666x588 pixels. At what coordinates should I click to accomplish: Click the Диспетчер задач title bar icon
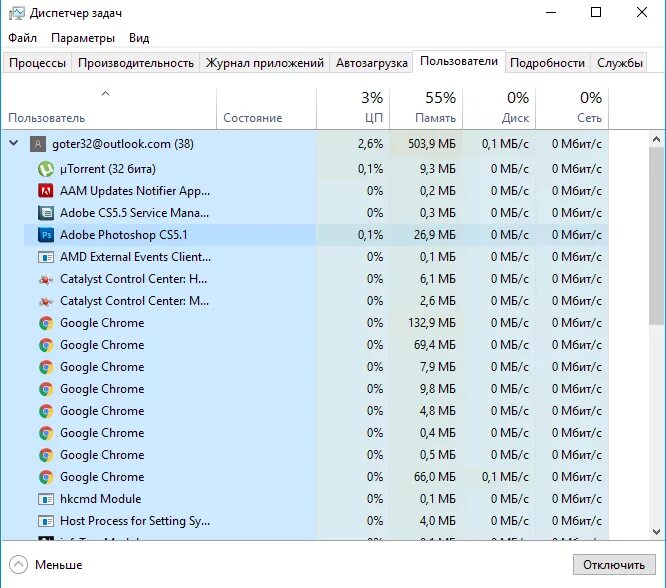[16, 13]
